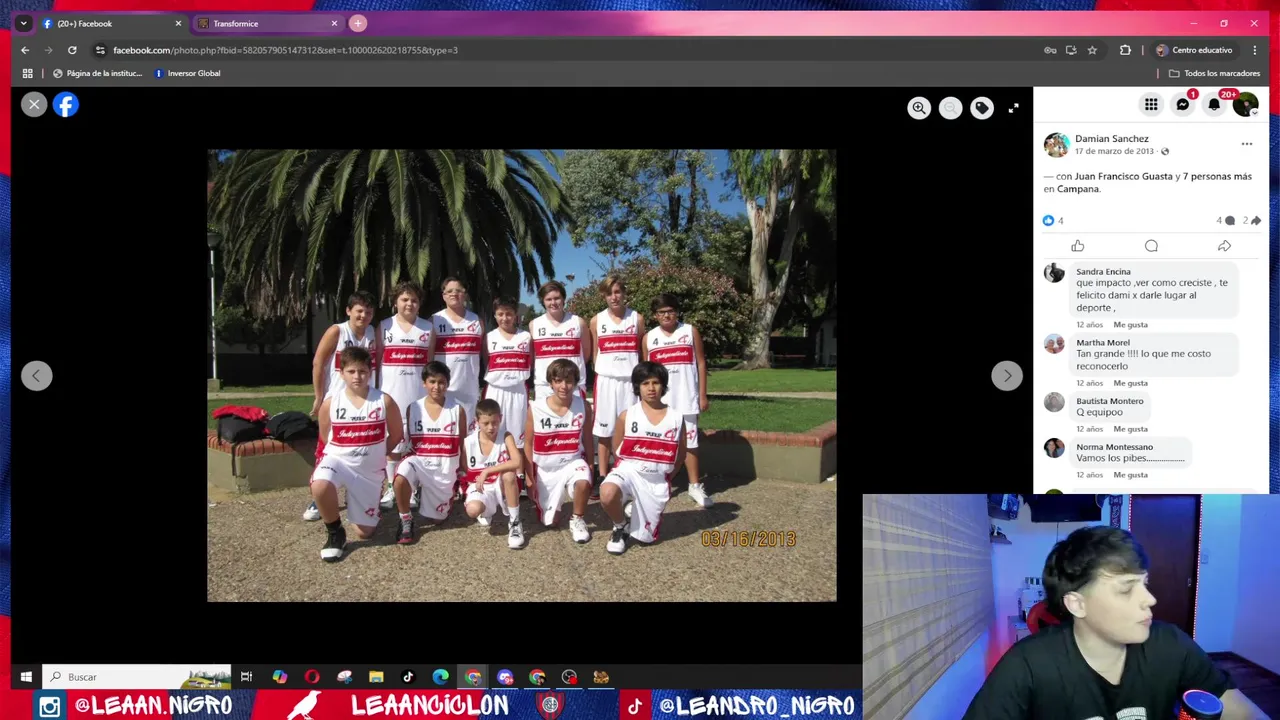1280x720 pixels.
Task: Reload the current page
Action: click(72, 50)
